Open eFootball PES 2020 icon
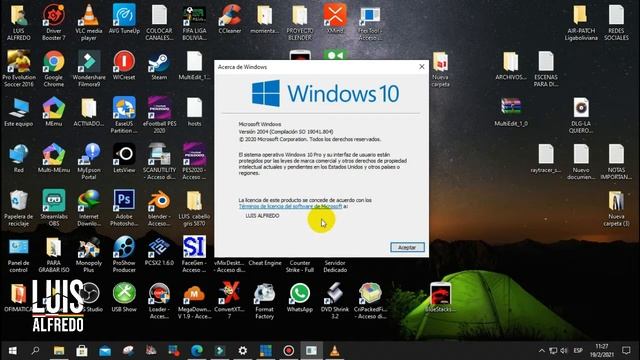Screen dimensions: 640x360 159,116
